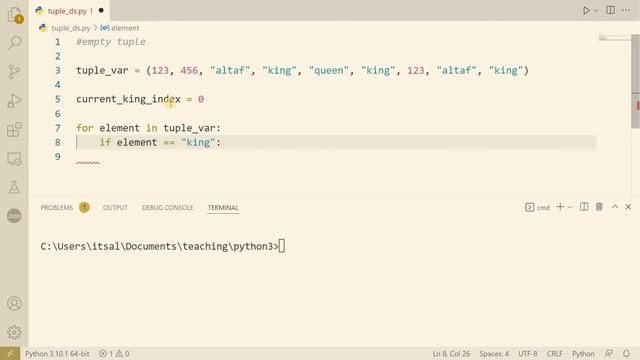Click the #empty tuple comment
Screen dimensions: 640x360
coord(111,42)
